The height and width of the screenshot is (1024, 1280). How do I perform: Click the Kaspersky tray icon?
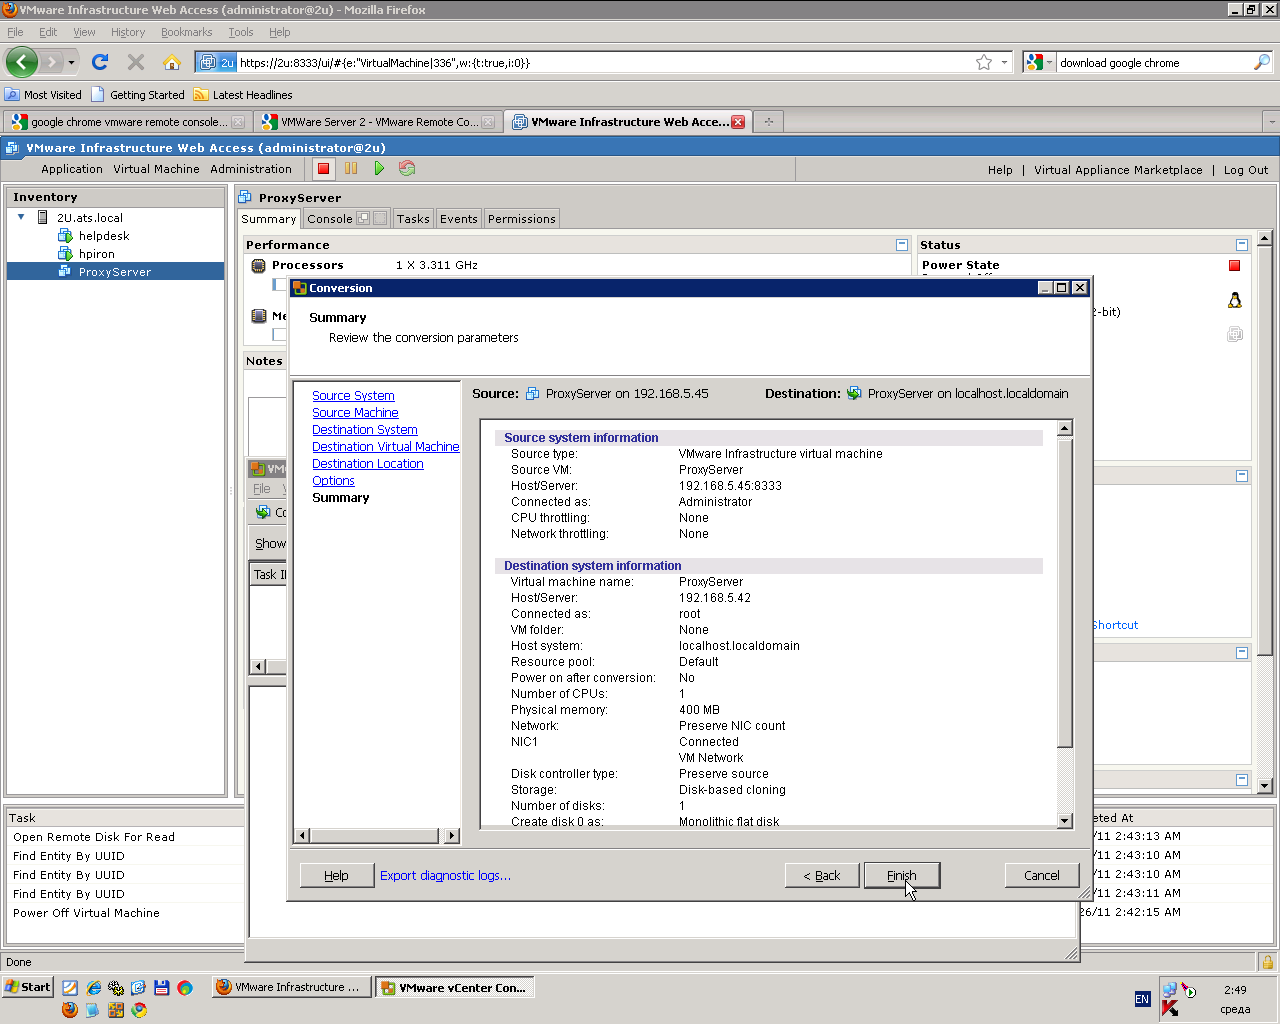[x=1169, y=1008]
